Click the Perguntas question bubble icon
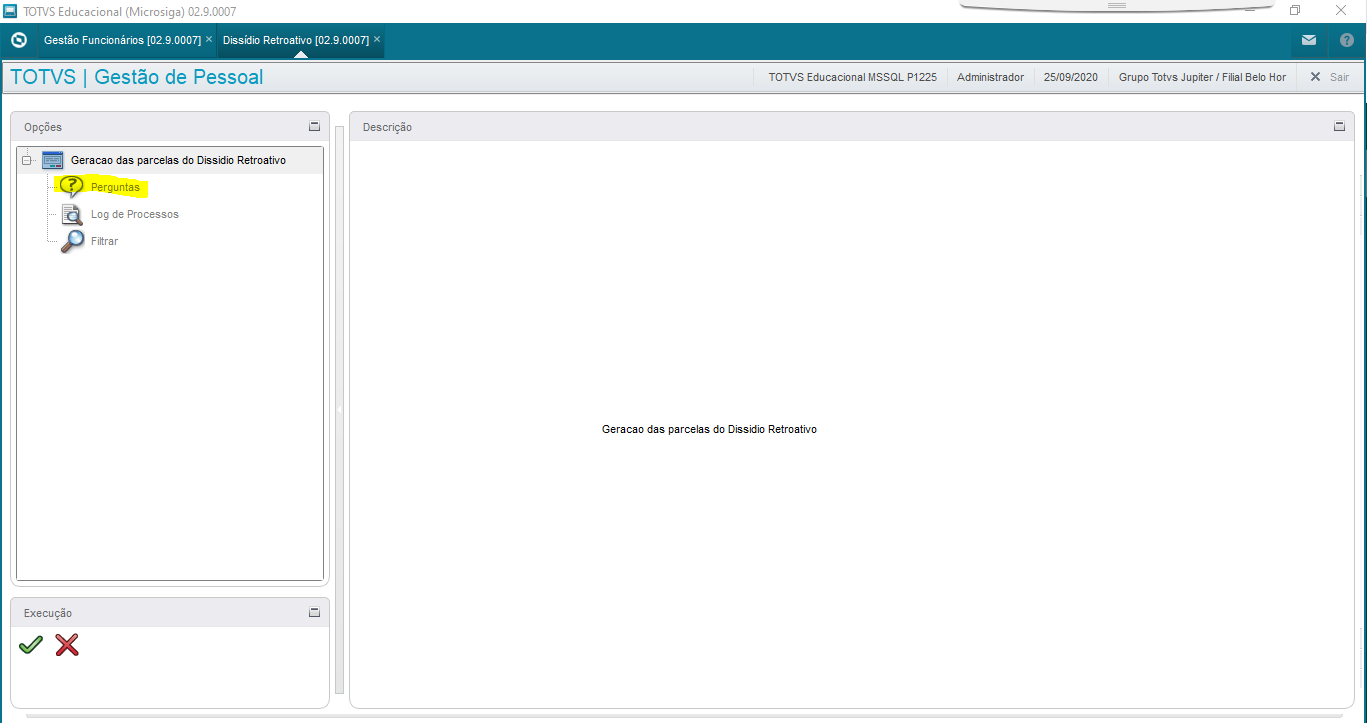Image resolution: width=1367 pixels, height=723 pixels. [x=72, y=187]
